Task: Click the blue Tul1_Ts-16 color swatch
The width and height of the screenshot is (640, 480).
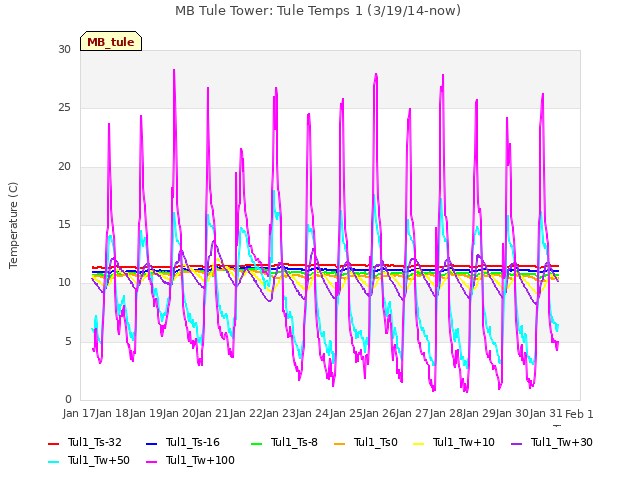Action: tap(151, 444)
